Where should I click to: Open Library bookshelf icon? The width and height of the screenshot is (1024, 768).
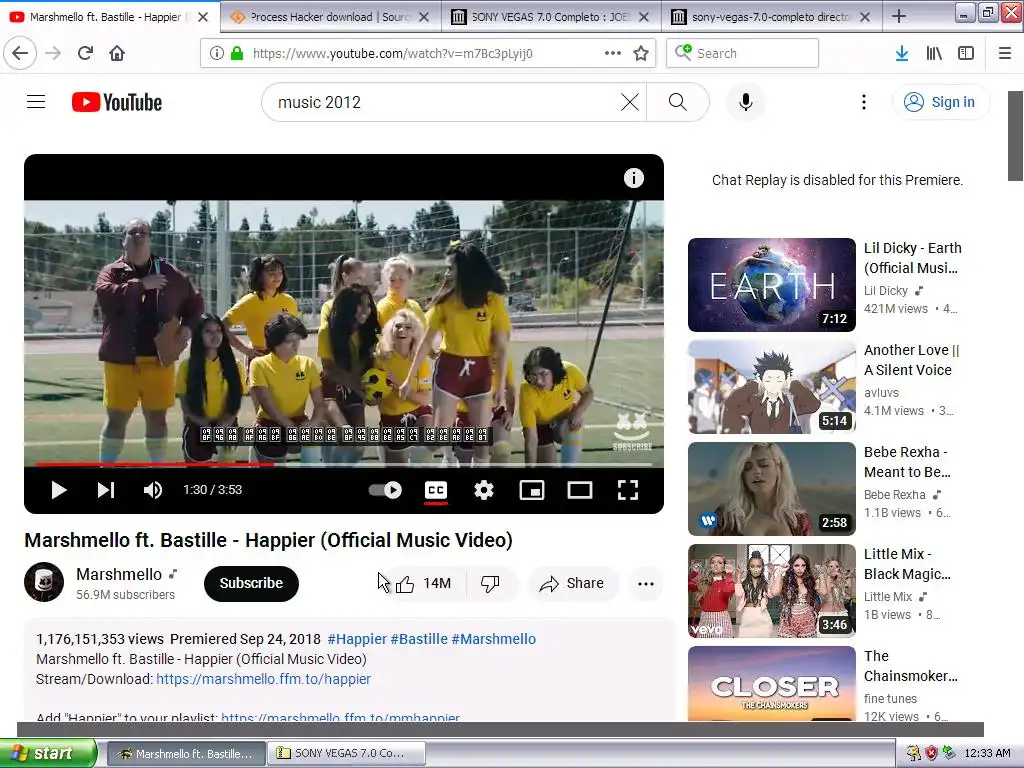point(934,53)
